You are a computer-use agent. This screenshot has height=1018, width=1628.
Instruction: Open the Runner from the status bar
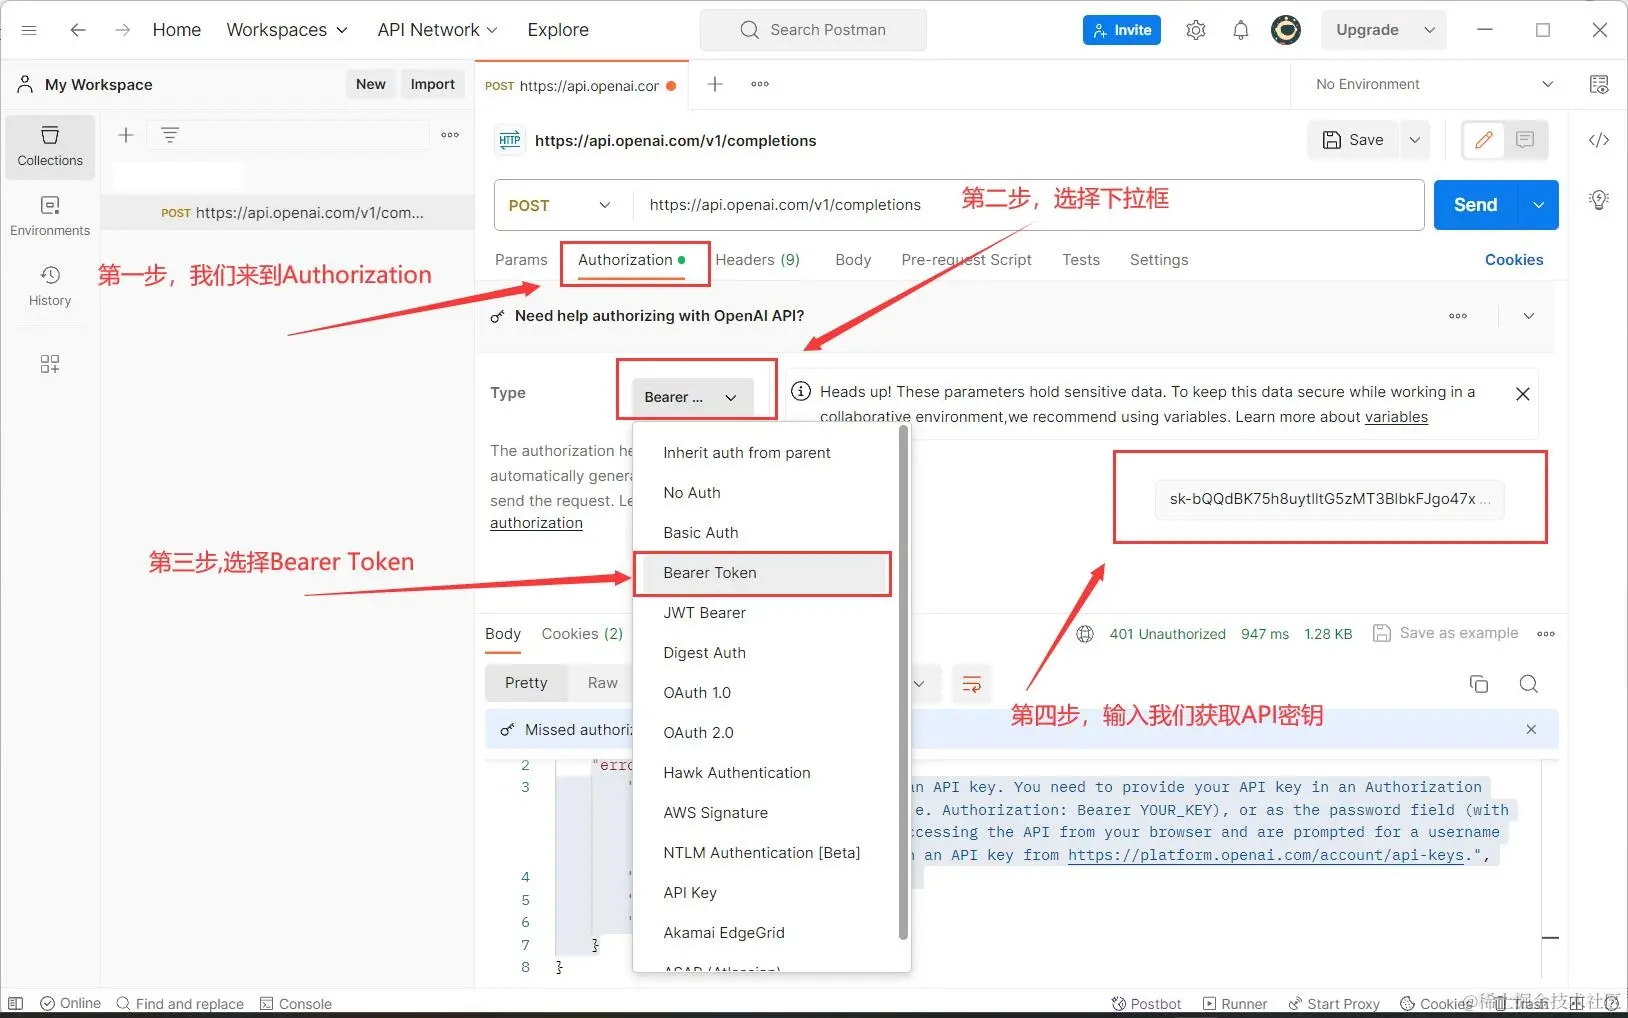pyautogui.click(x=1234, y=1003)
